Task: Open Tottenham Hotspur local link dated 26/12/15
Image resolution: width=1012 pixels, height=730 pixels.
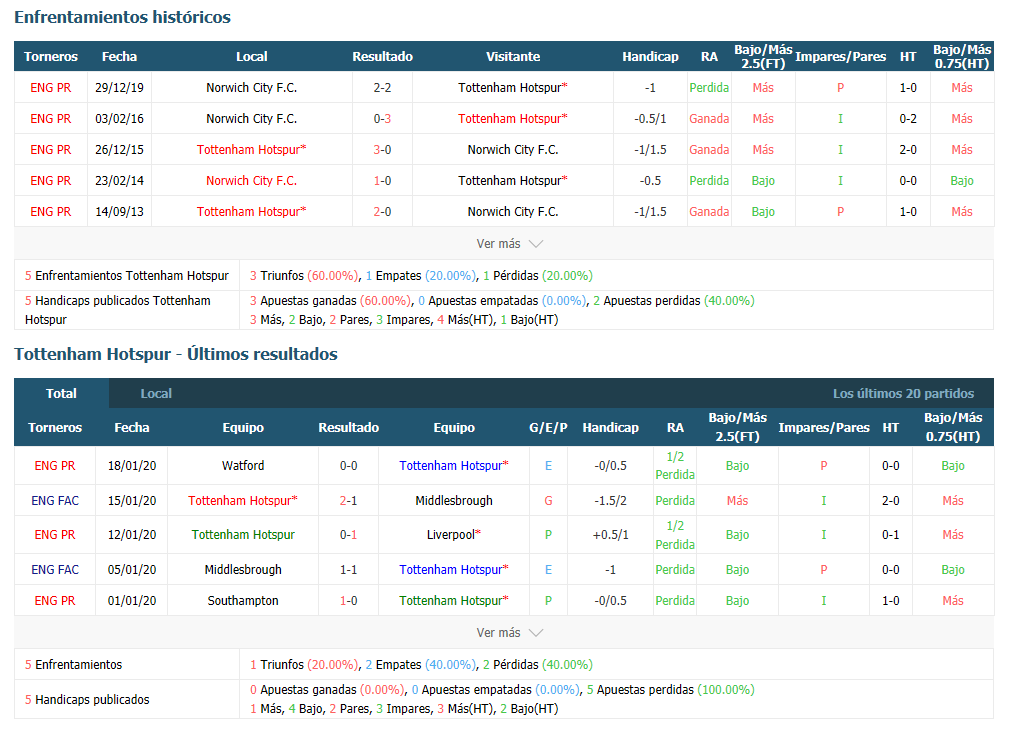Action: 252,150
